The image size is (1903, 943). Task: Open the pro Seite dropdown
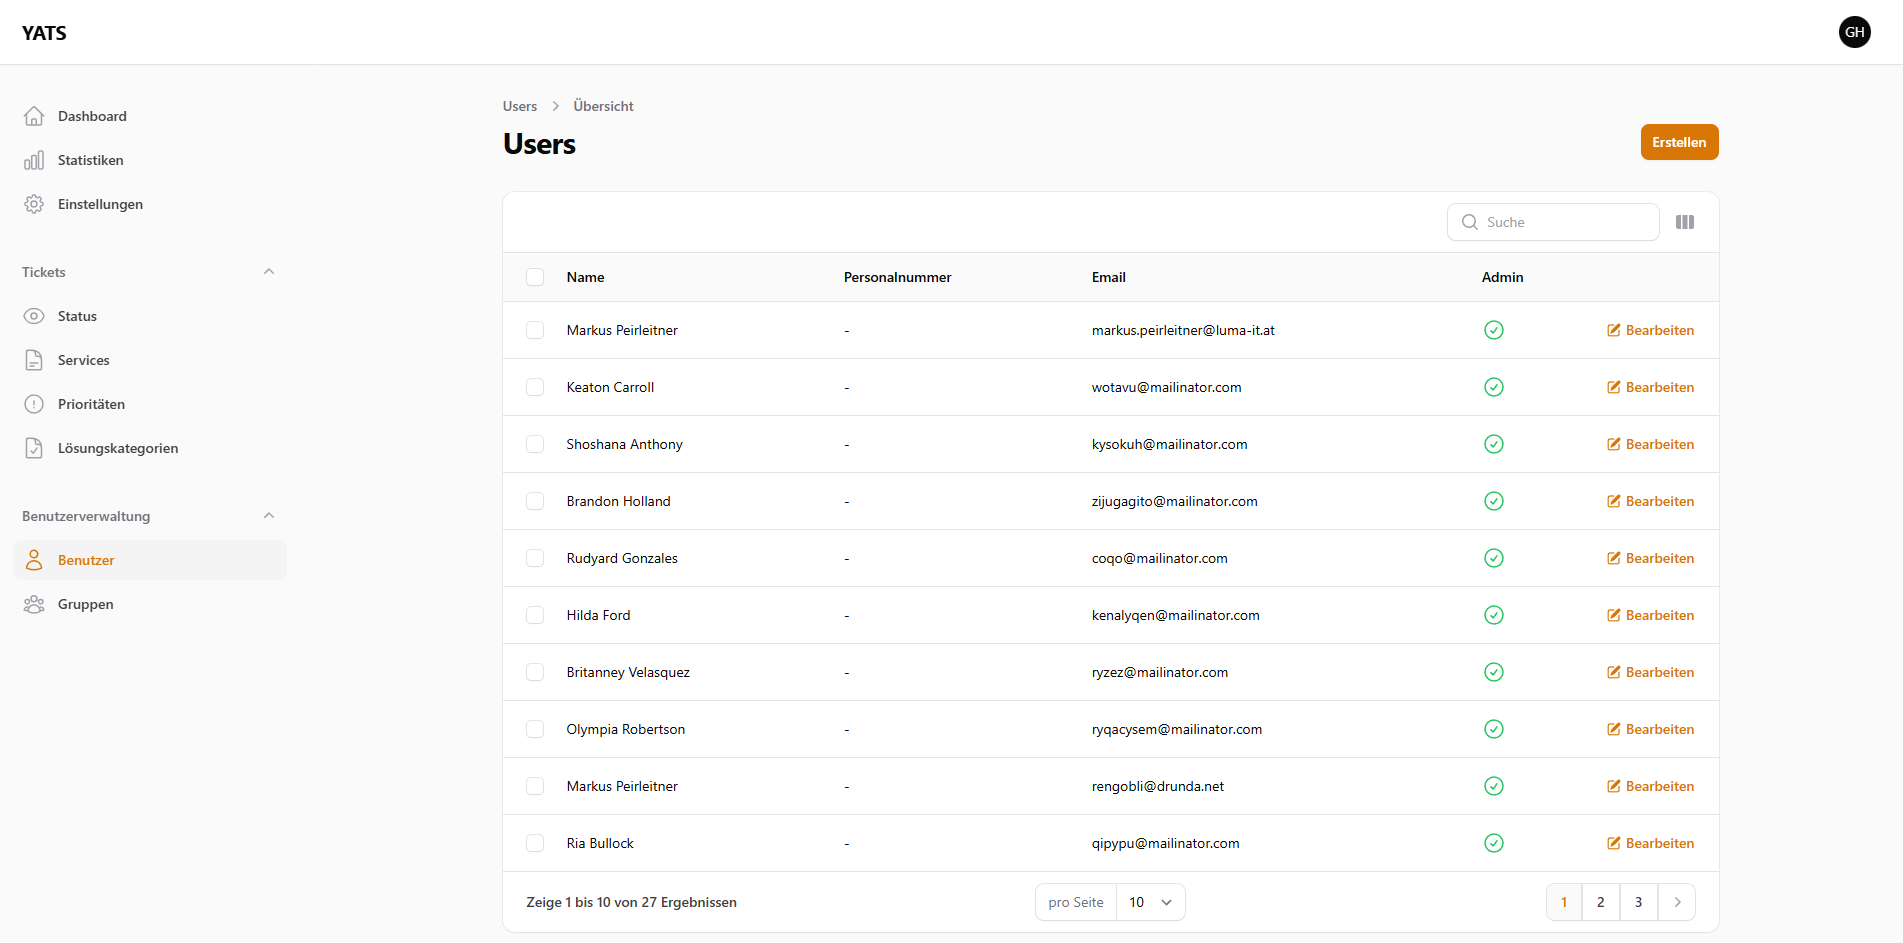tap(1150, 902)
